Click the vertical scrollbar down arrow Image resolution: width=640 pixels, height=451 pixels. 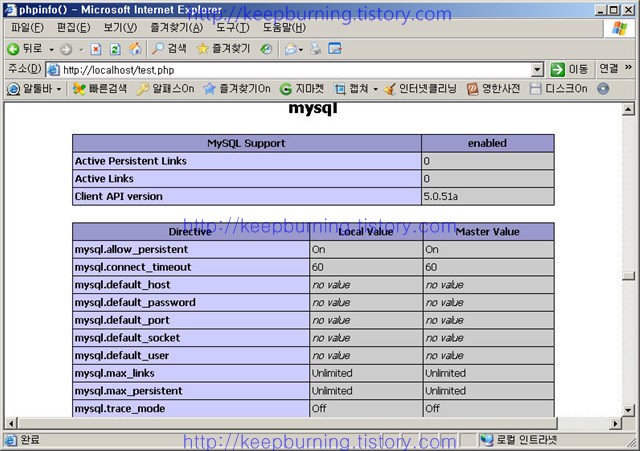click(628, 410)
